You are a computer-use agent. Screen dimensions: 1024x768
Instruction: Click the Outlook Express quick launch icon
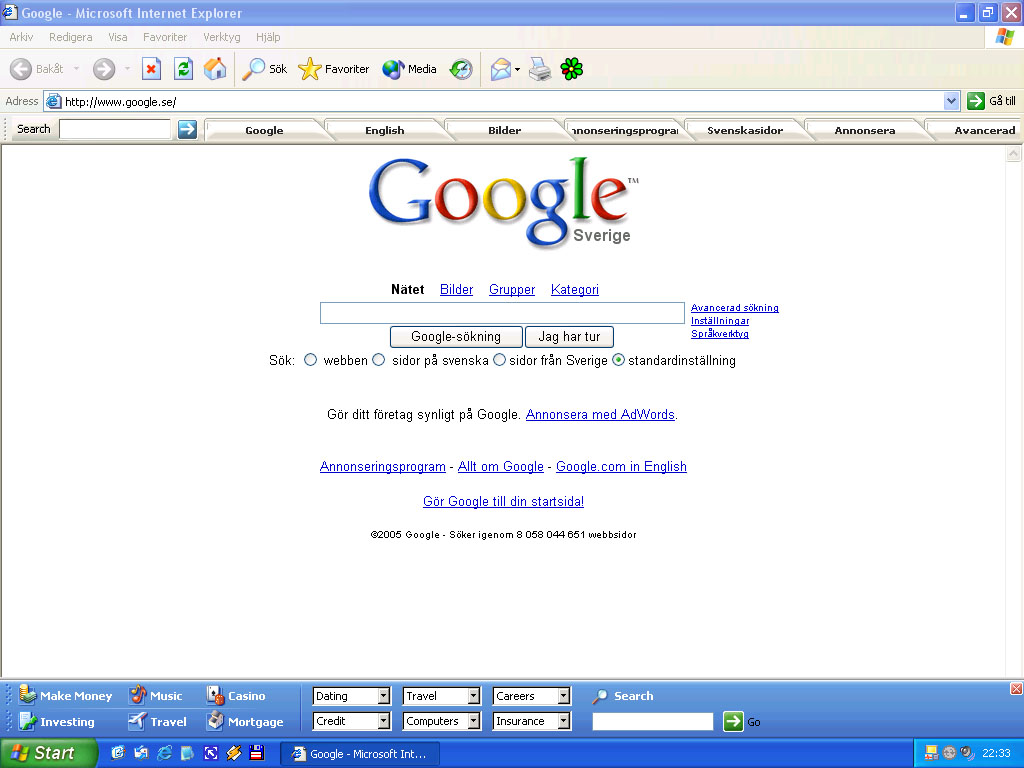point(141,753)
